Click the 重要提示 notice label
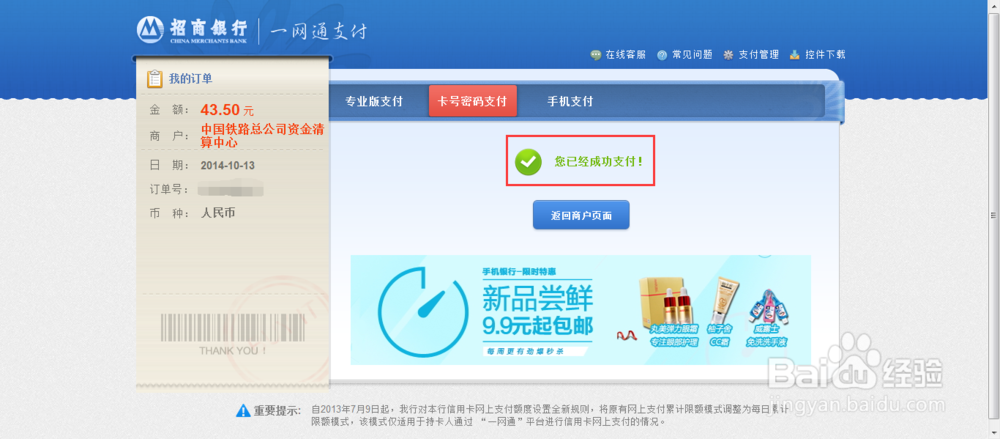This screenshot has width=1000, height=439. click(277, 410)
